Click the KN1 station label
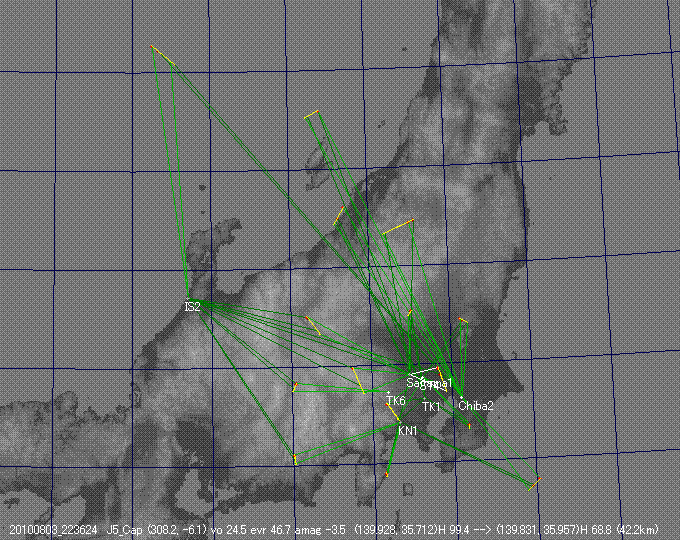The image size is (680, 540). (x=408, y=431)
